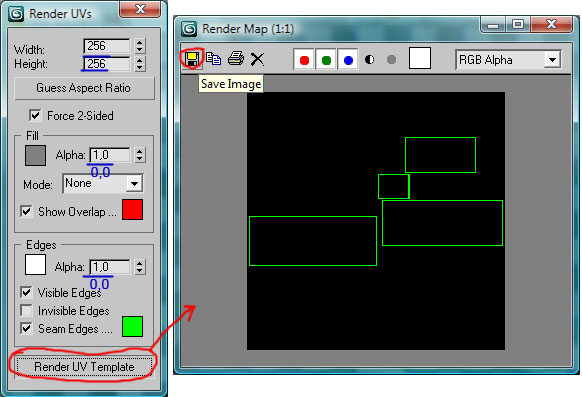The image size is (582, 397).
Task: Open the Mode dropdown set to None
Action: coord(103,183)
